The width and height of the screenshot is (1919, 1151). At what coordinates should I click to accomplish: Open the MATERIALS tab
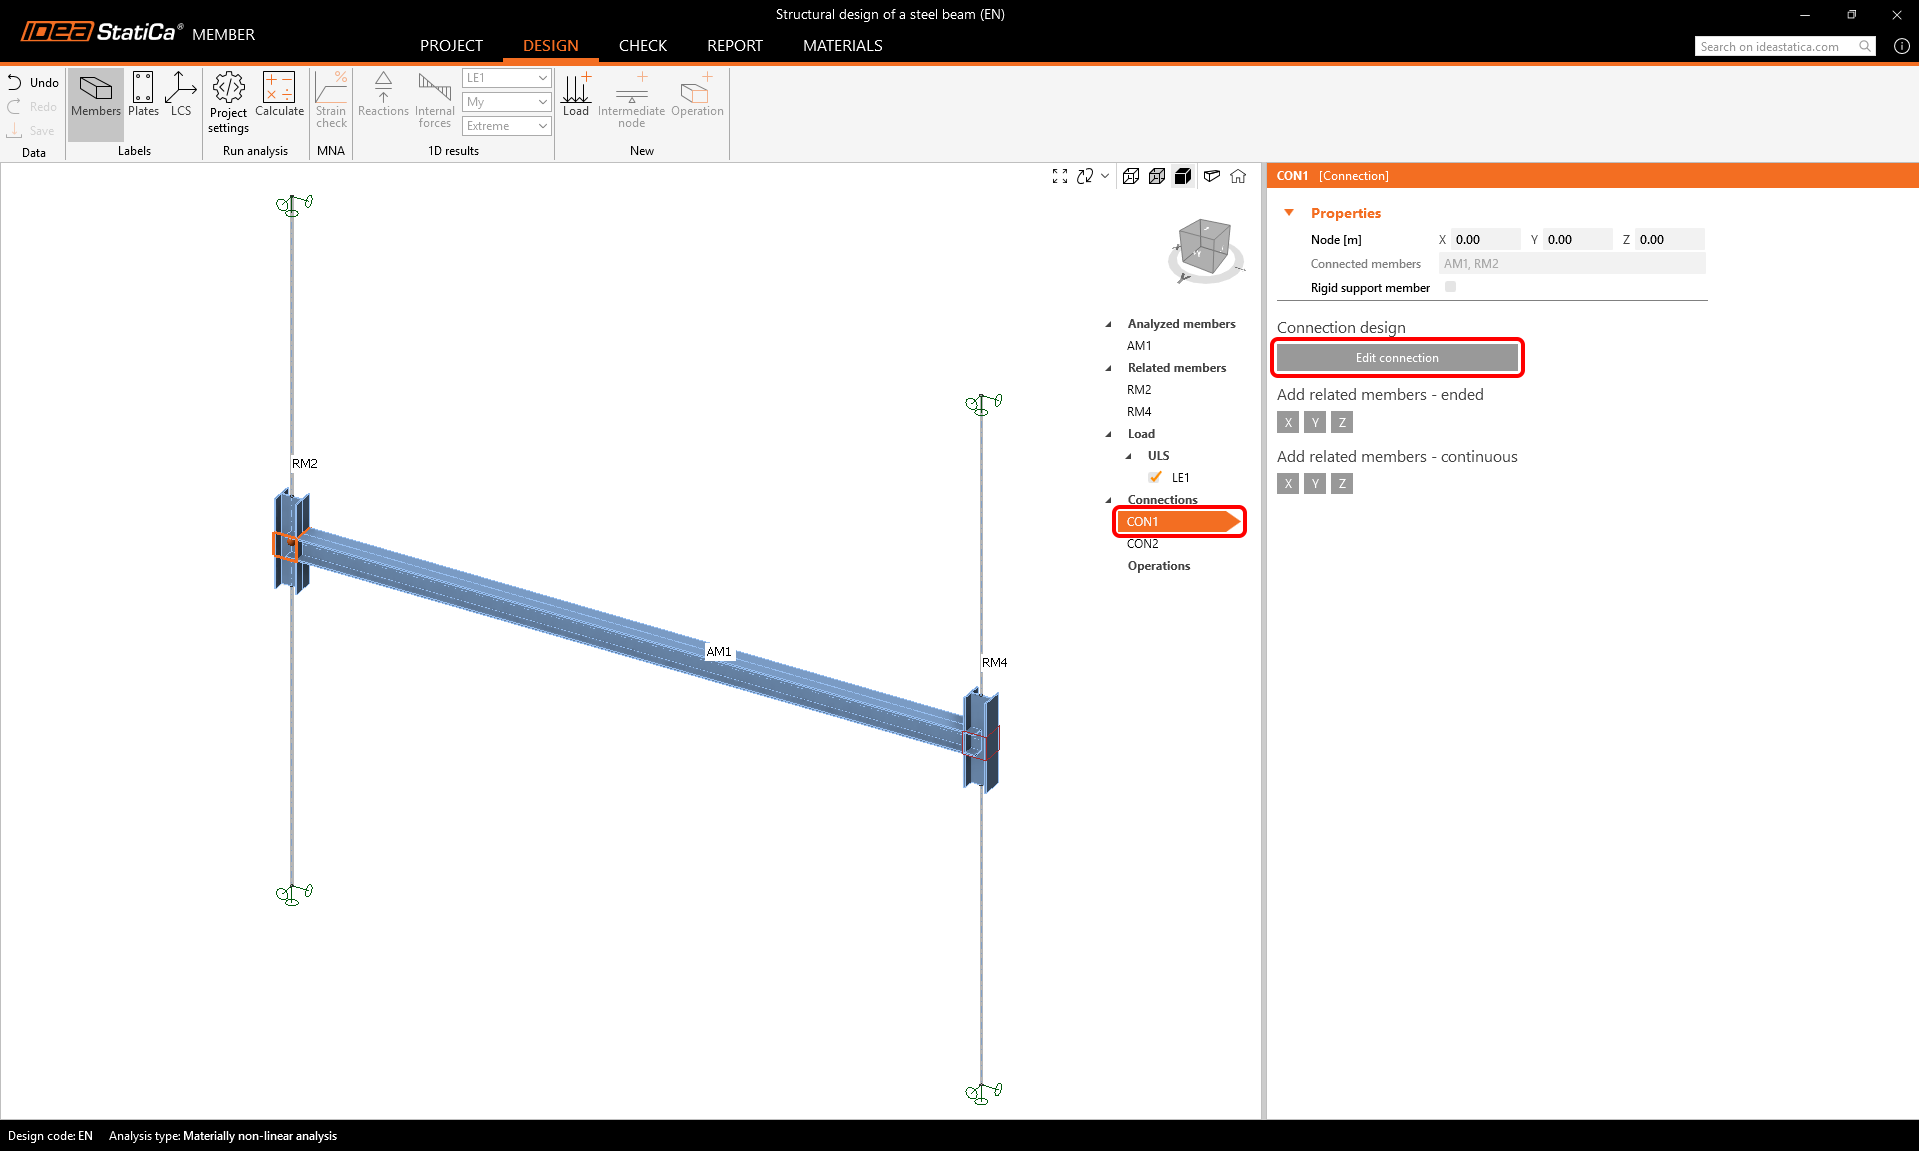click(842, 46)
